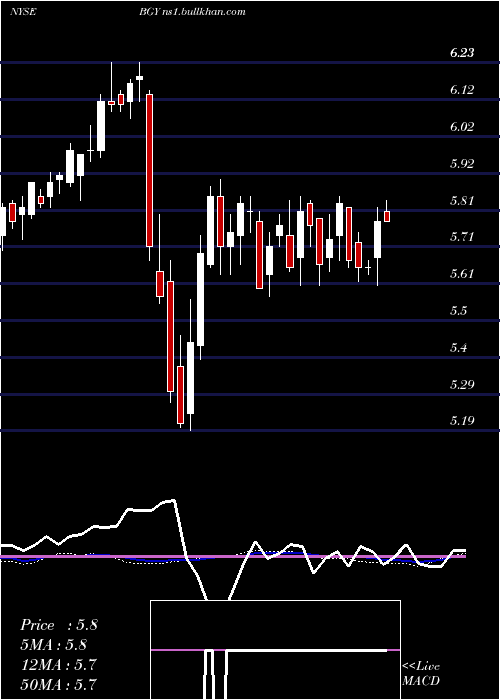500x700 pixels.
Task: Click the 5.81 price axis label
Action: point(462,200)
